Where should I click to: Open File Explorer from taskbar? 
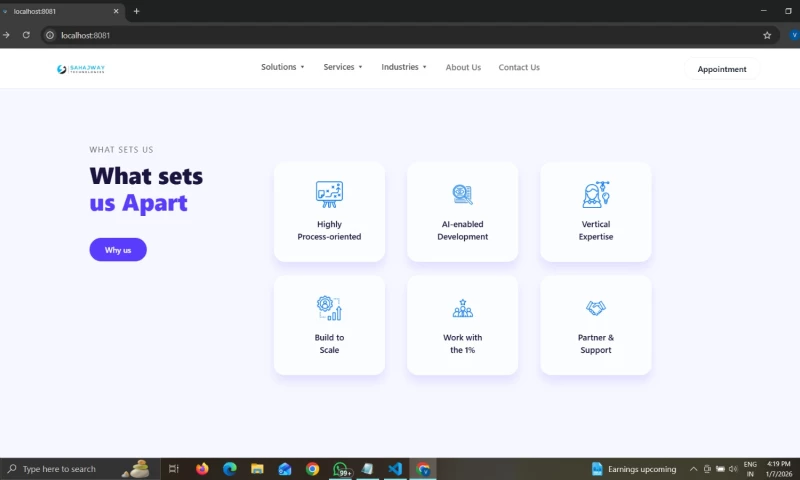[257, 469]
